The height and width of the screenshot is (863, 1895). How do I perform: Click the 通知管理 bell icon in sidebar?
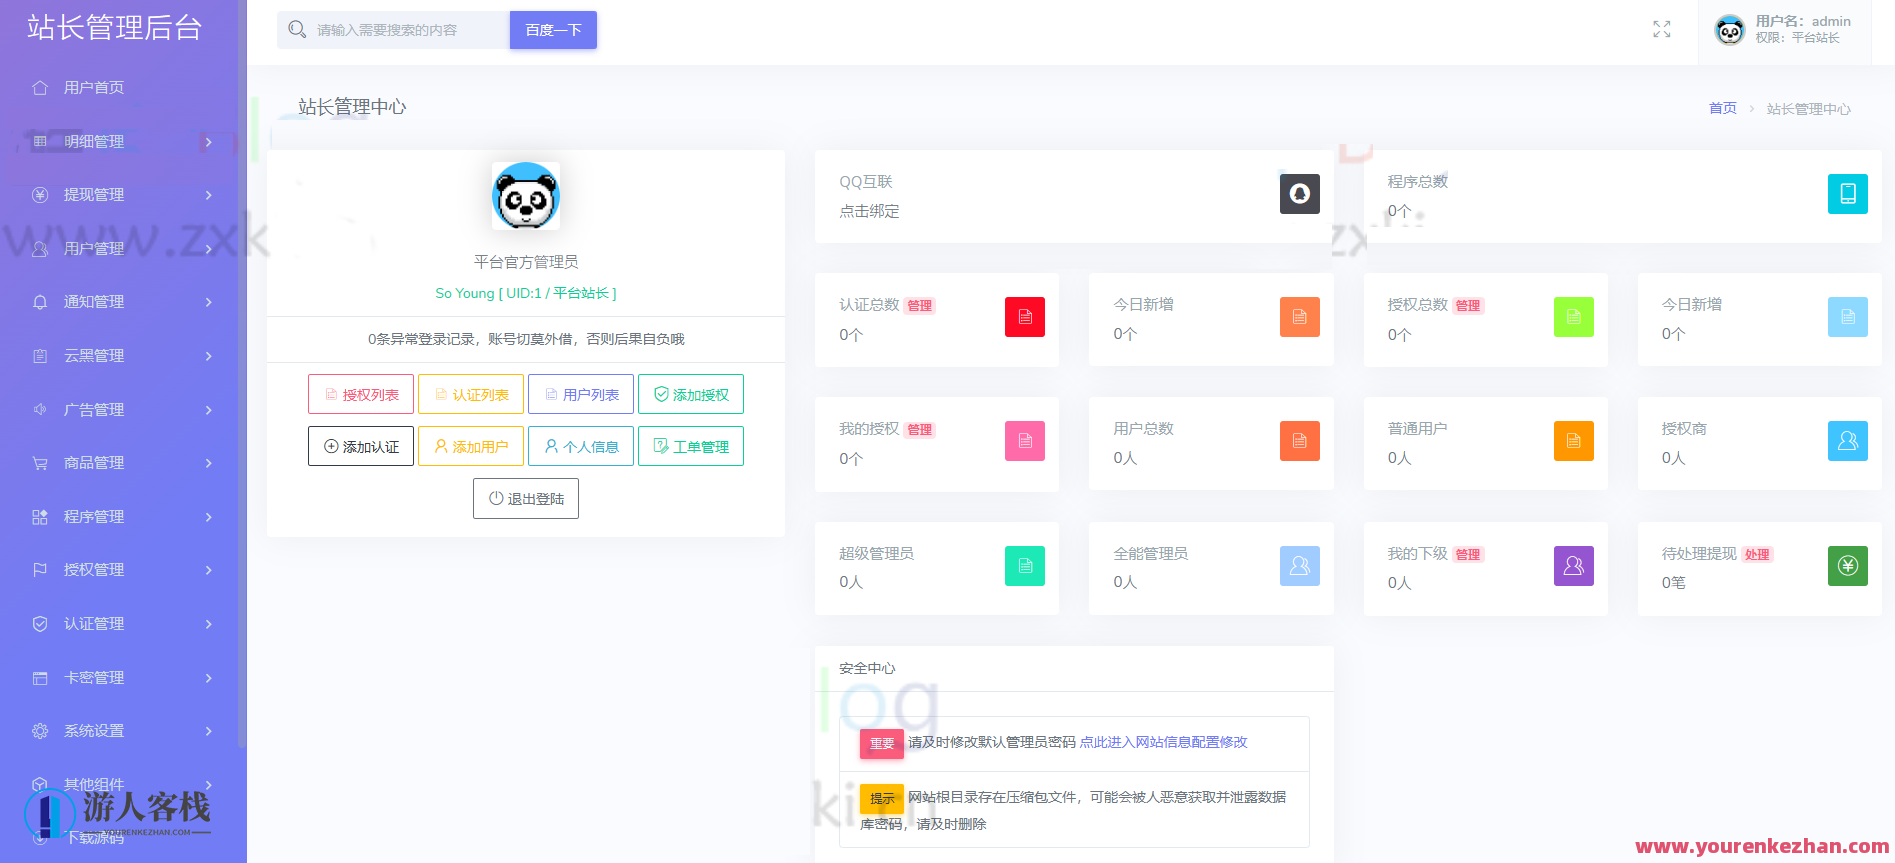pos(40,302)
